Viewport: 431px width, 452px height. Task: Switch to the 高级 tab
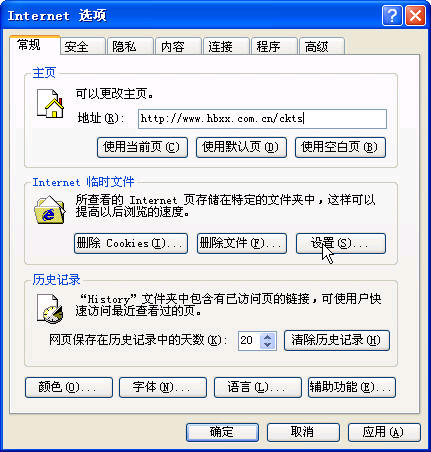322,46
